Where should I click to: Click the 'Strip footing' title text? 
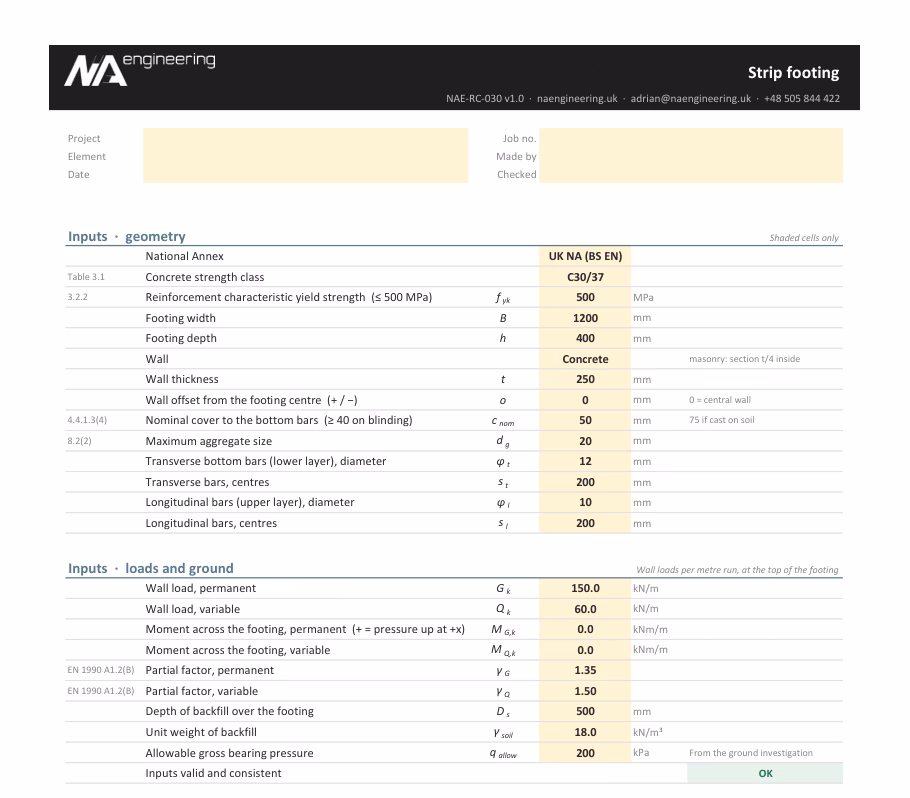793,73
